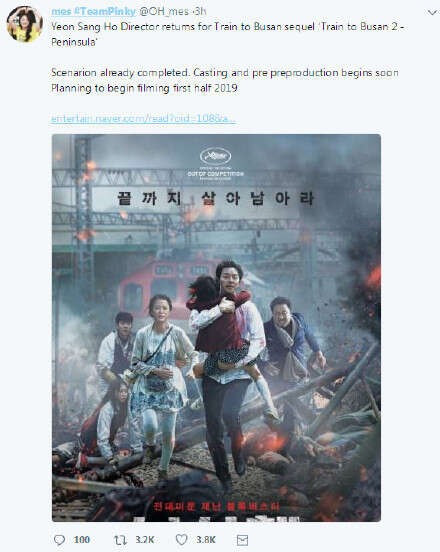The height and width of the screenshot is (552, 440).
Task: Retweet using the retweet arrows icon
Action: click(x=120, y=540)
